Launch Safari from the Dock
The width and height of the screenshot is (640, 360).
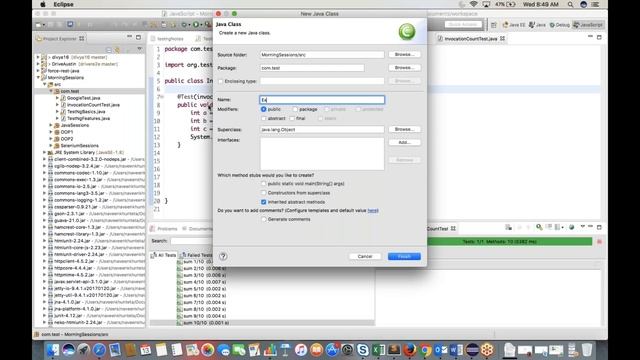coord(99,350)
